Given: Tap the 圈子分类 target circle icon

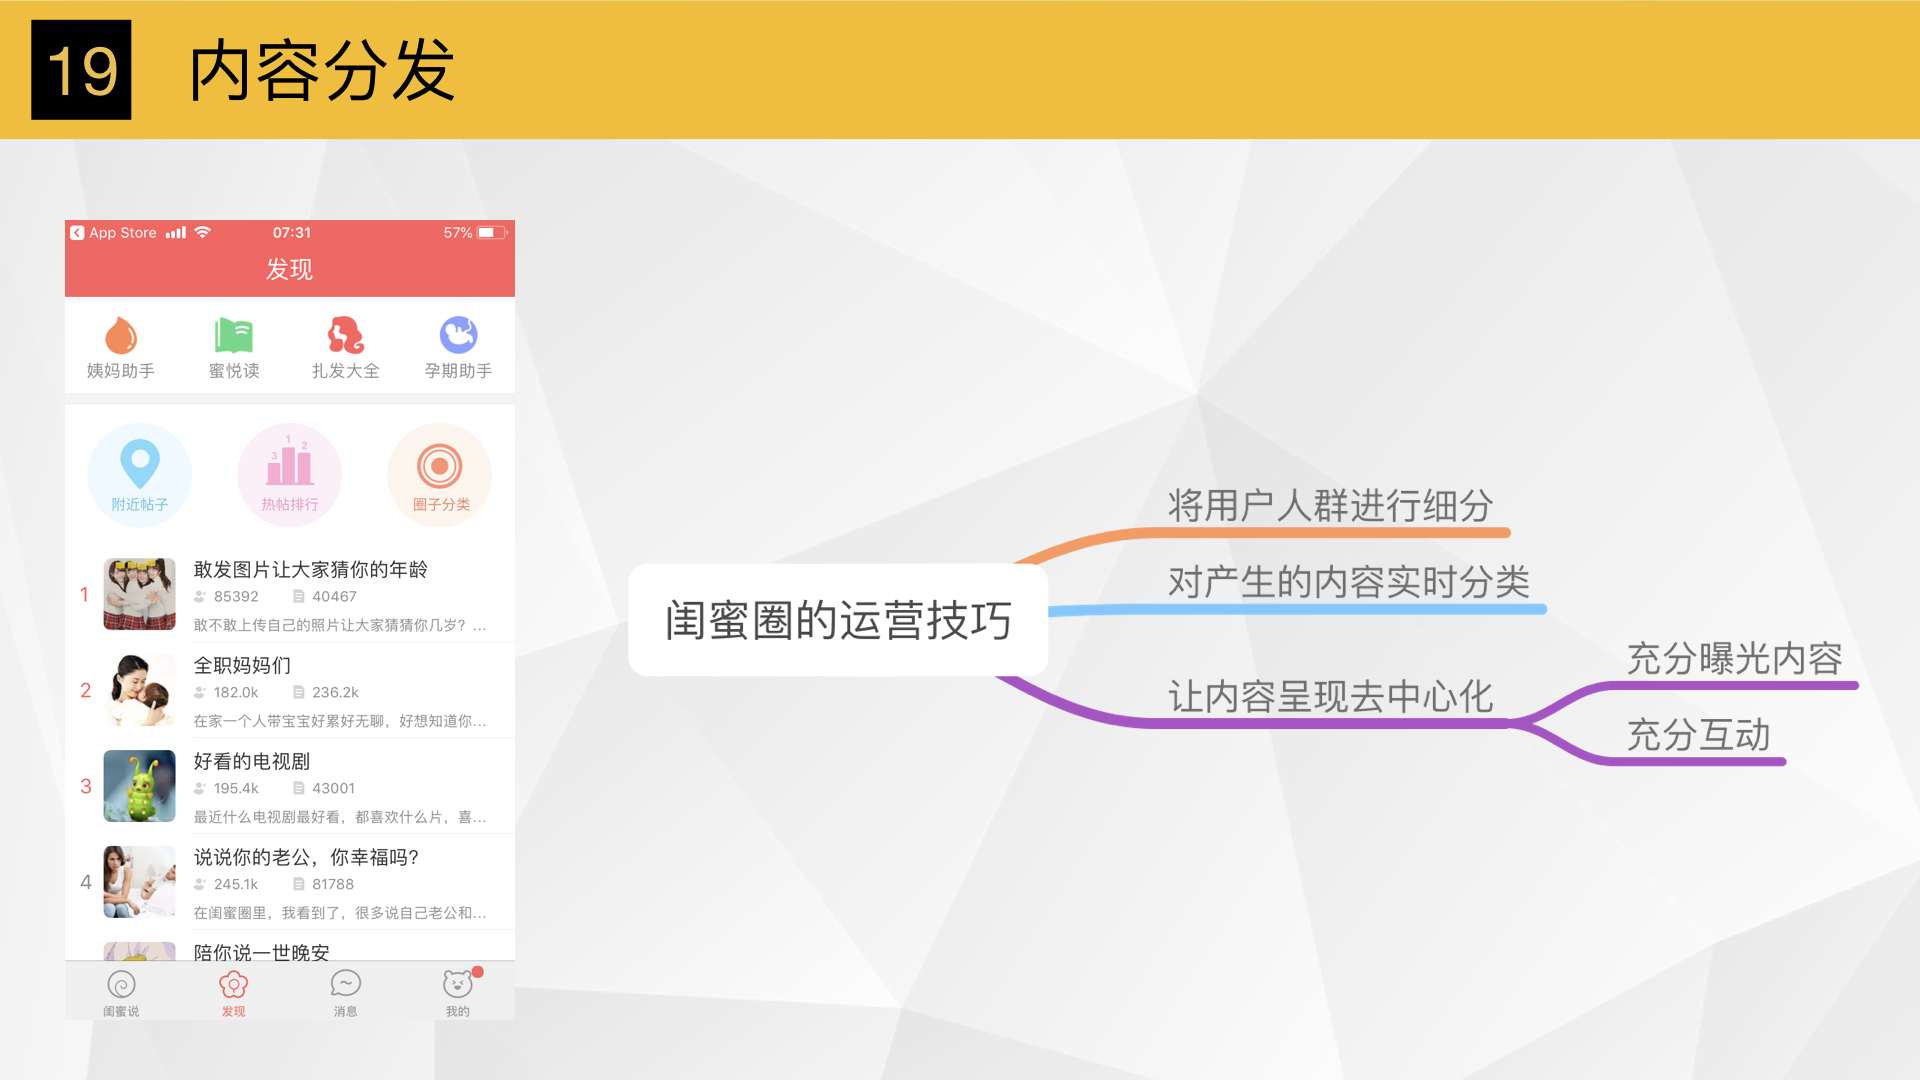Looking at the screenshot, I should (440, 475).
